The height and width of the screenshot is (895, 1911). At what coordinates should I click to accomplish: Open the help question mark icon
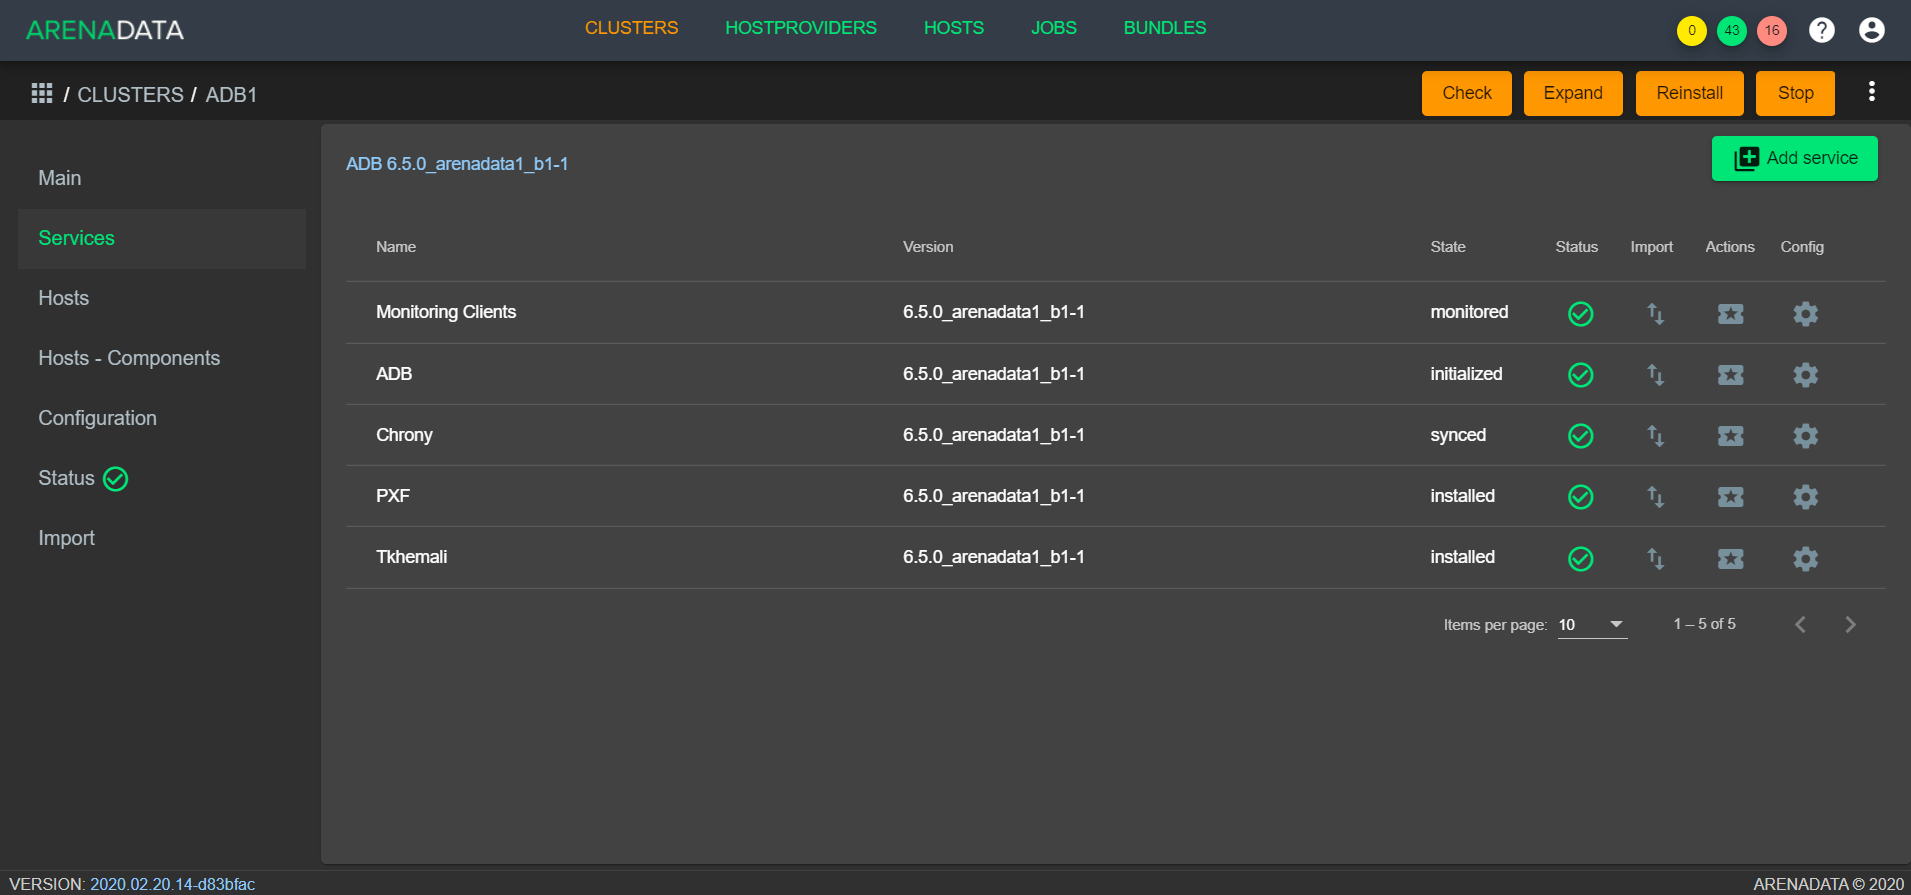click(x=1821, y=30)
